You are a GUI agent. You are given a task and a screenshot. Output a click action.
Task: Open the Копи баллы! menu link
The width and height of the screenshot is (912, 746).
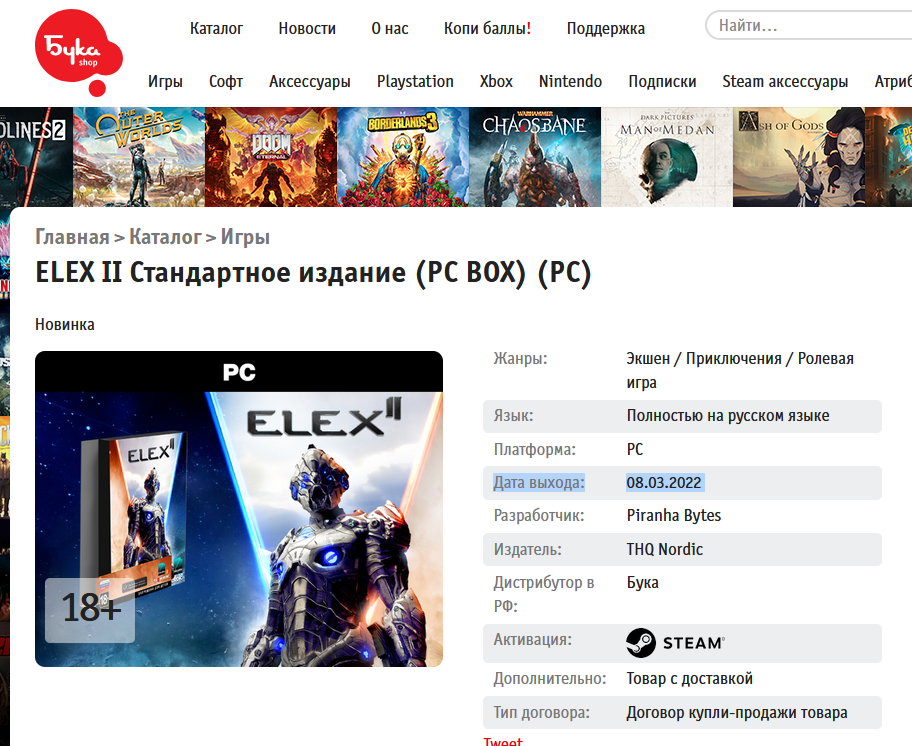[487, 28]
